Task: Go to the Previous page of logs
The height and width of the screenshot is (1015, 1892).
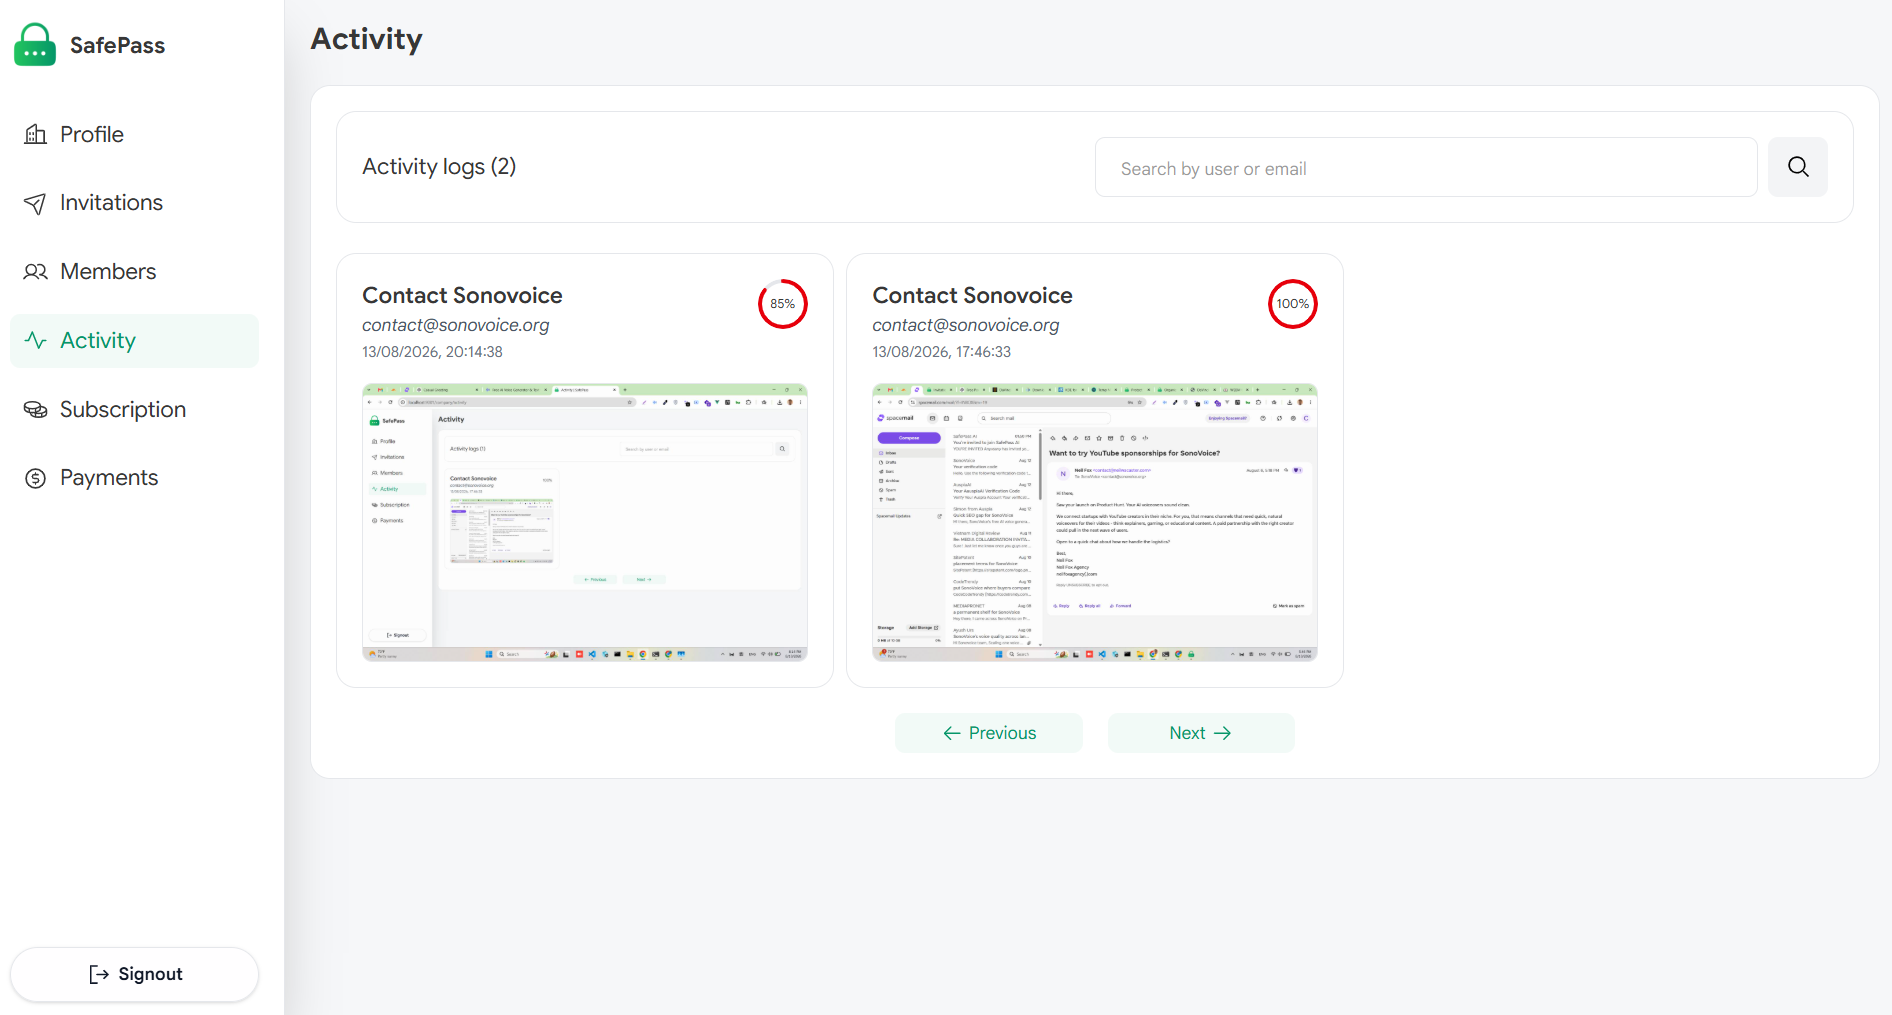Action: click(989, 733)
